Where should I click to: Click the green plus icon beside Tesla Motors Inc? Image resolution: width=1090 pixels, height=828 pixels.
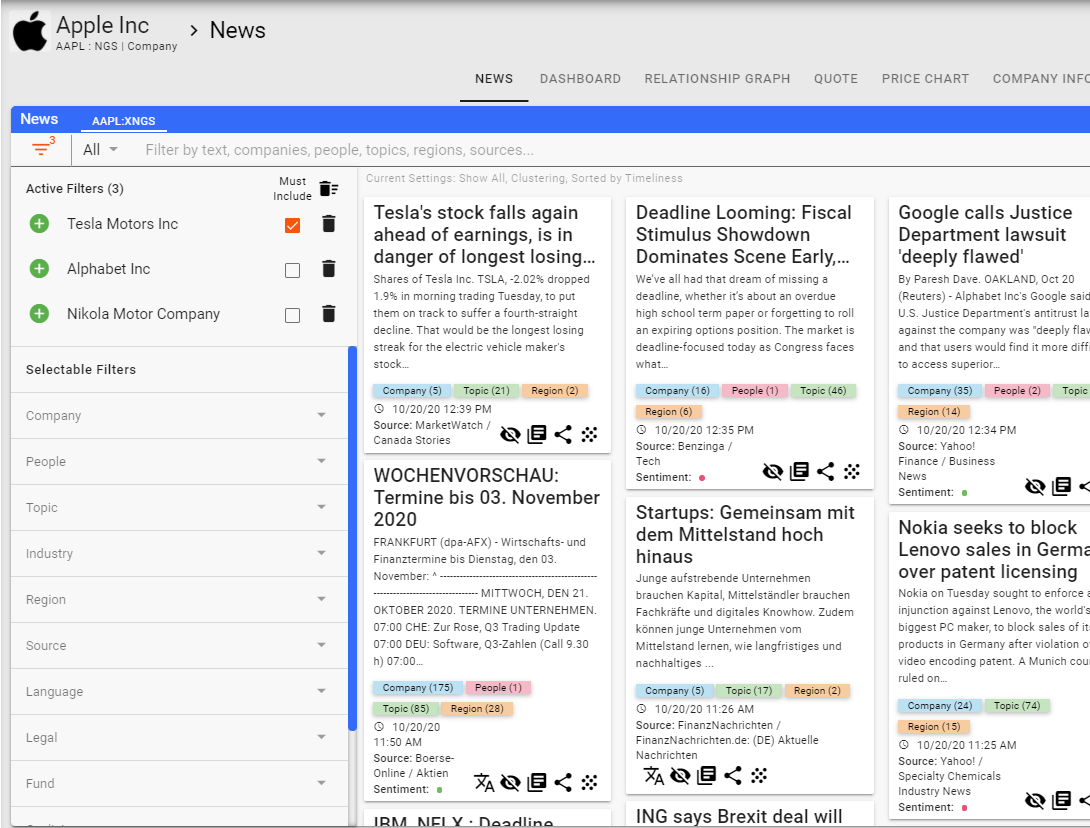click(x=40, y=224)
